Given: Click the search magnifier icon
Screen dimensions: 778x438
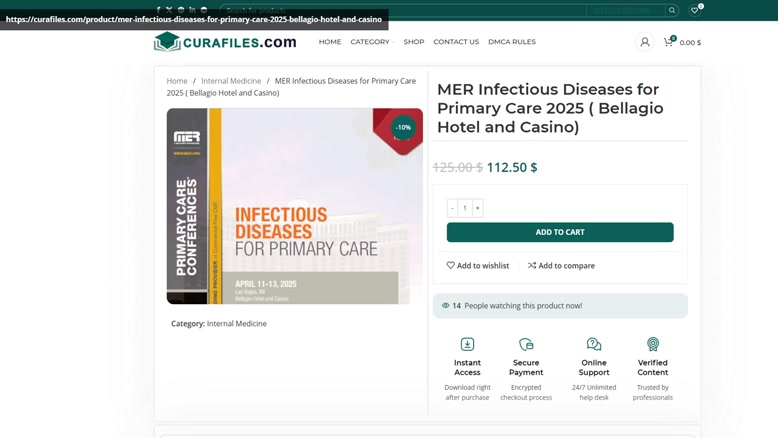Looking at the screenshot, I should point(672,10).
